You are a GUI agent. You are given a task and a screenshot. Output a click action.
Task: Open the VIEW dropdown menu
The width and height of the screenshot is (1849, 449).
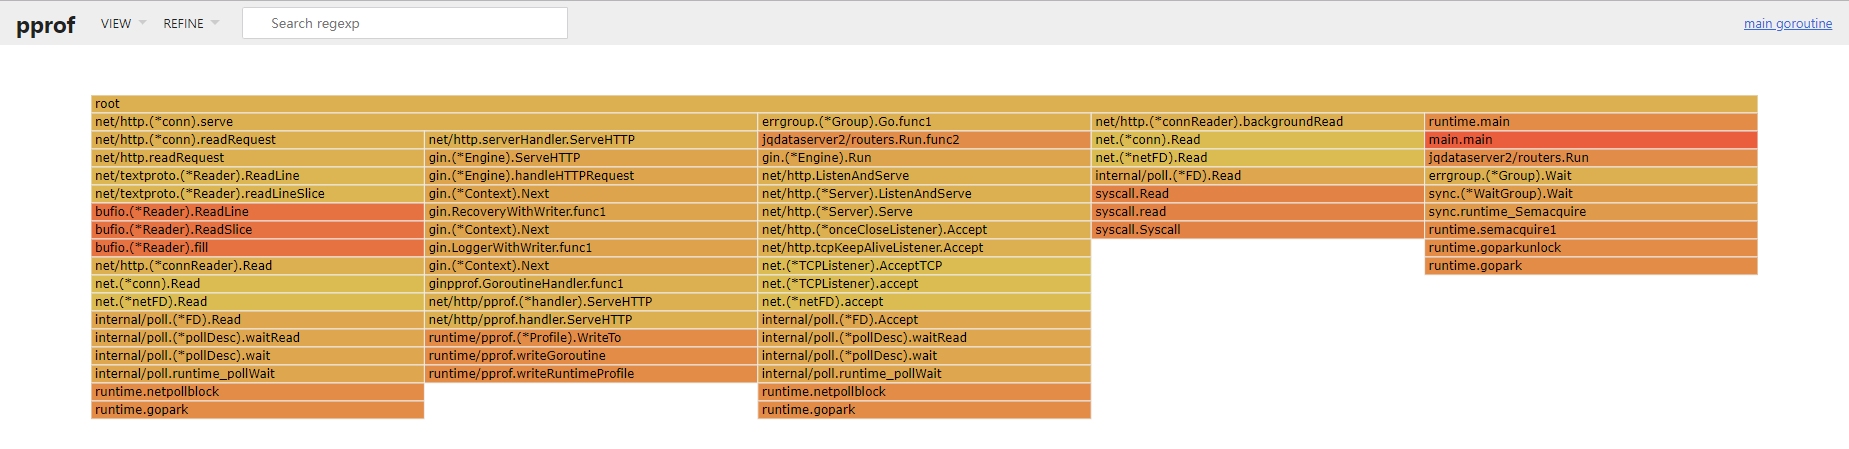click(123, 23)
